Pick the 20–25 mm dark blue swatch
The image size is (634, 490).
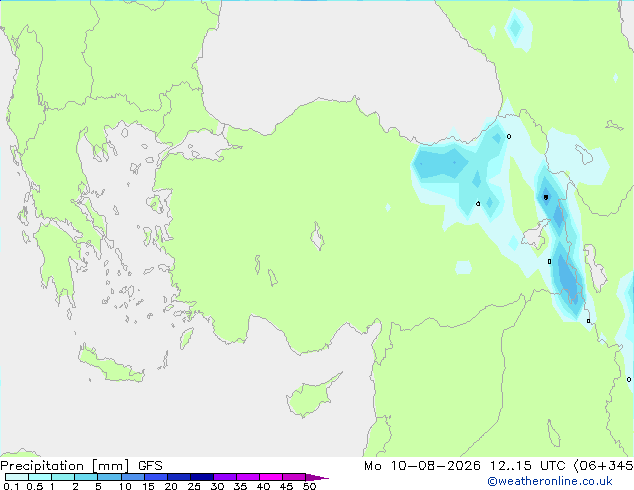point(179,477)
